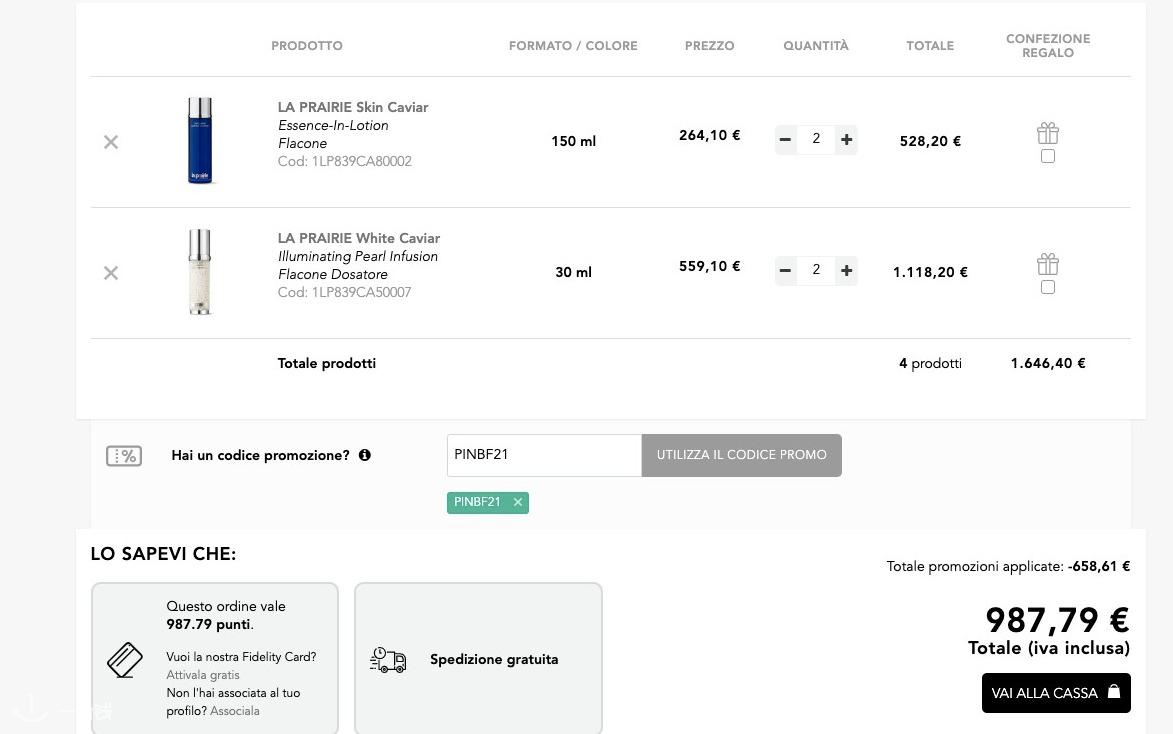1173x734 pixels.
Task: Click the gift box icon for Skin Caviar
Action: tap(1047, 133)
